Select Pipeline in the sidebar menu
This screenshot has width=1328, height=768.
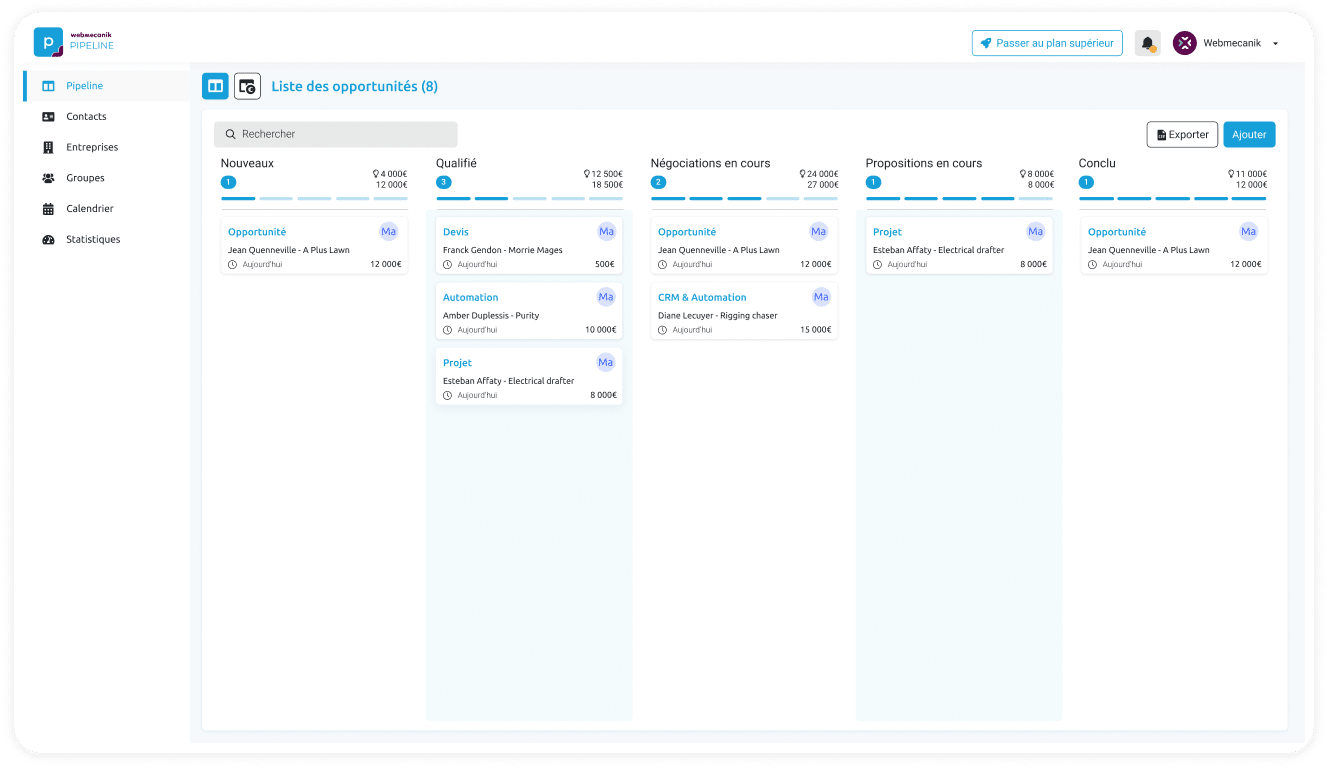coord(85,86)
